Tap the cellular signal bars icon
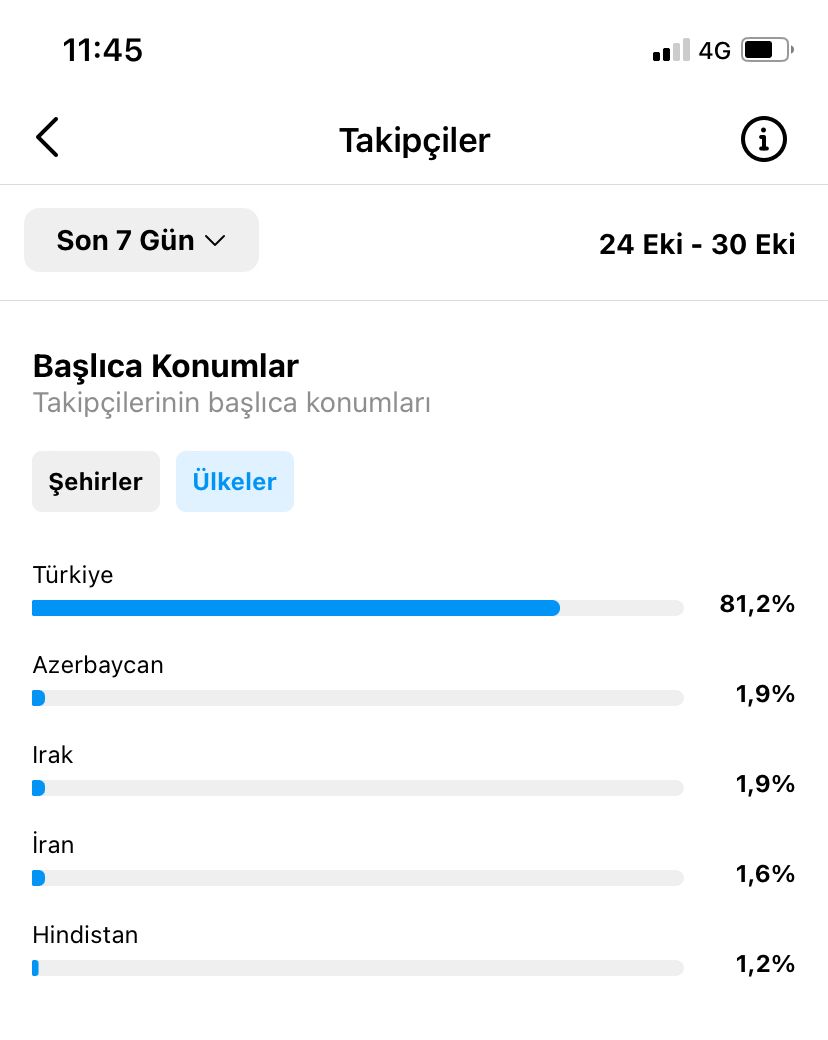828x1040 pixels. [671, 50]
